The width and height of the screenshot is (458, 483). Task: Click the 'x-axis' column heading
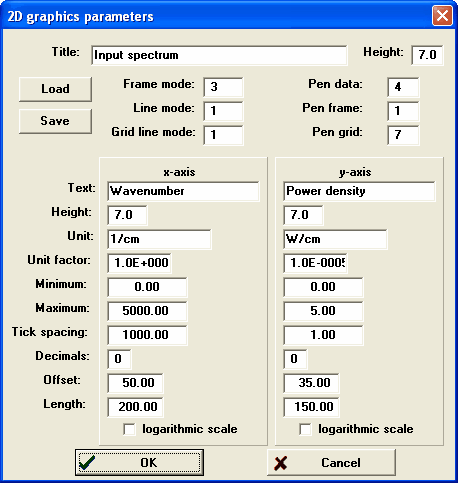tap(179, 172)
